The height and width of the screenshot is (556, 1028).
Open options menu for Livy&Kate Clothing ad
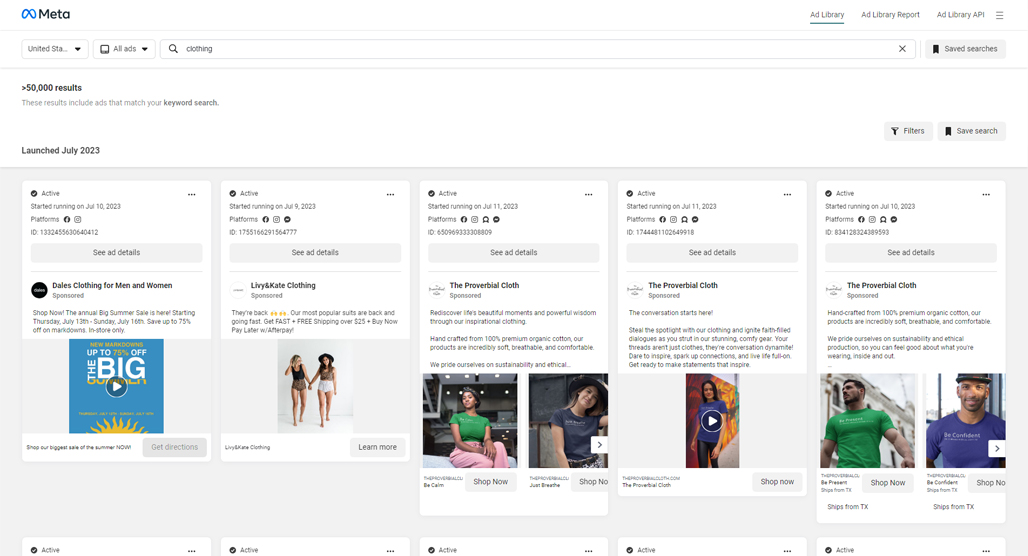click(390, 194)
